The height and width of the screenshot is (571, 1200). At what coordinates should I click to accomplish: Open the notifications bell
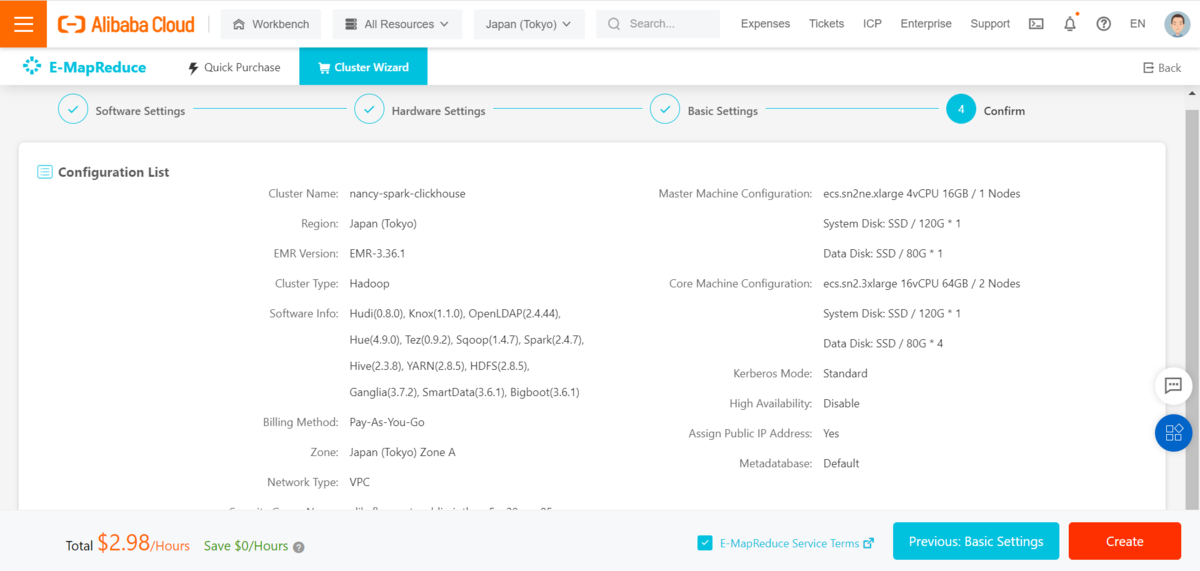tap(1070, 24)
